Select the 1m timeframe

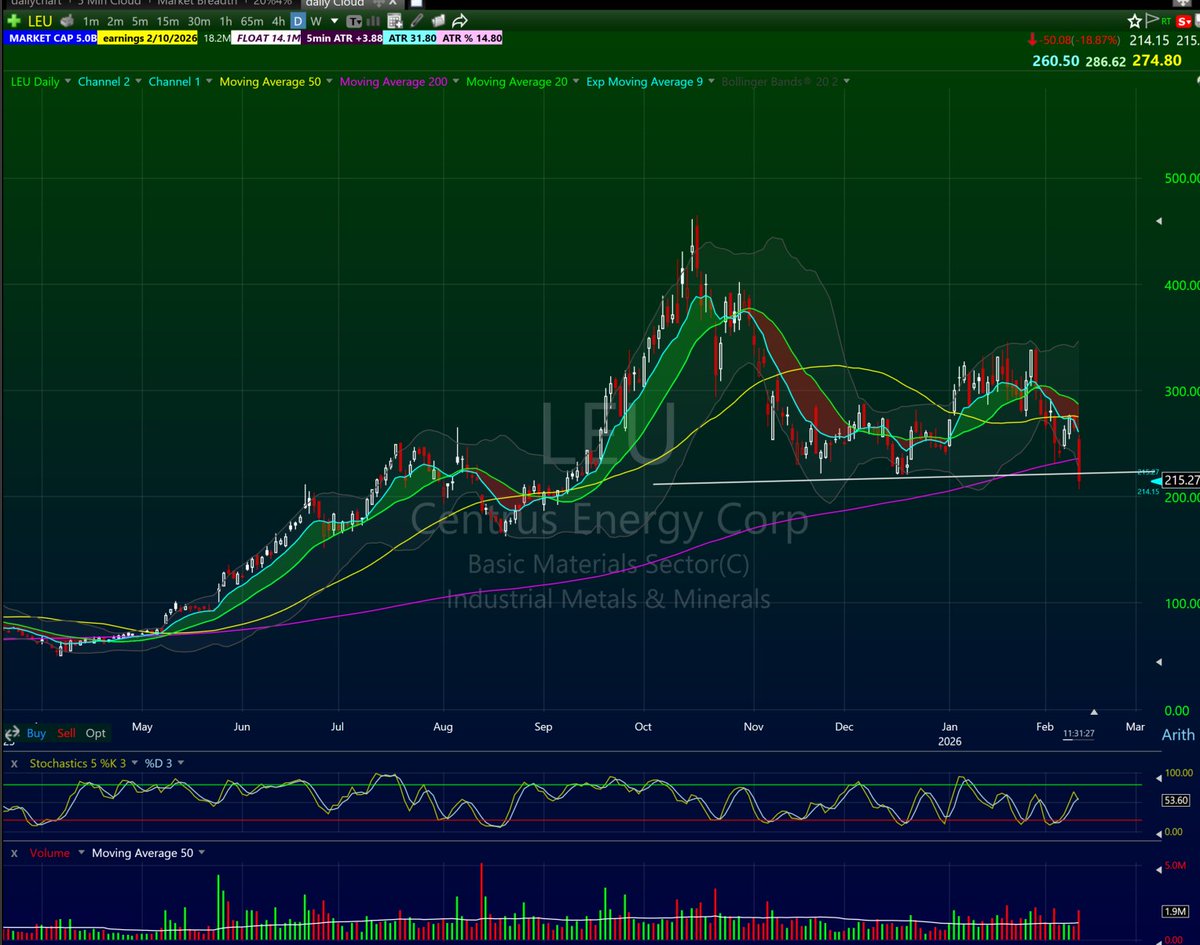click(x=91, y=21)
